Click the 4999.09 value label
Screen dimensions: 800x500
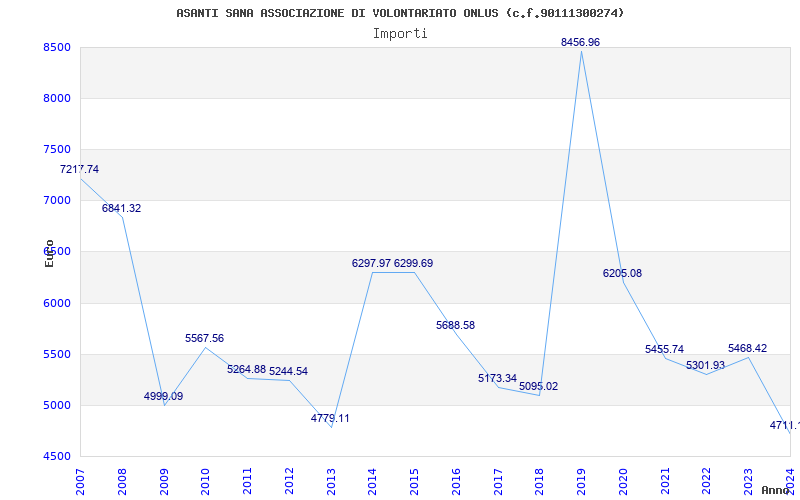pos(163,396)
